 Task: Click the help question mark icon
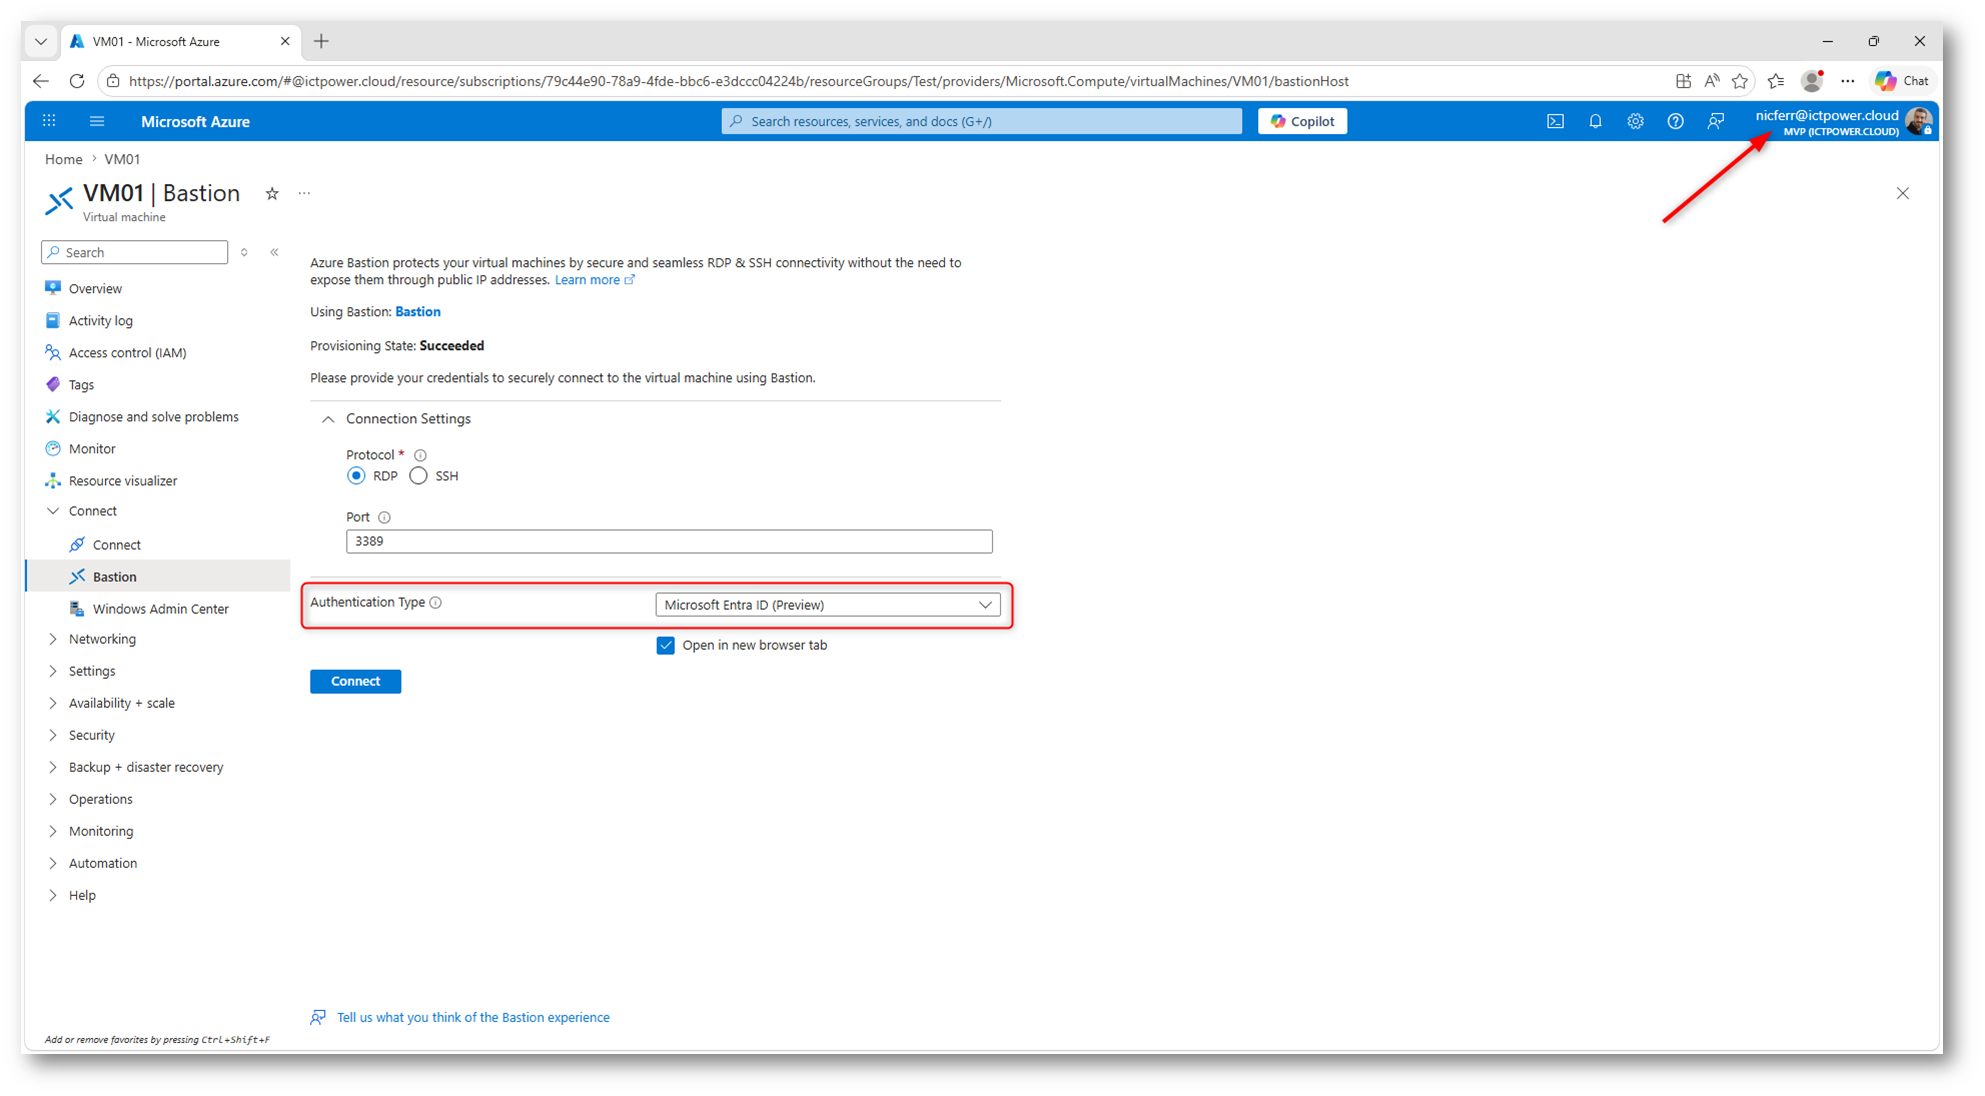pos(1675,121)
